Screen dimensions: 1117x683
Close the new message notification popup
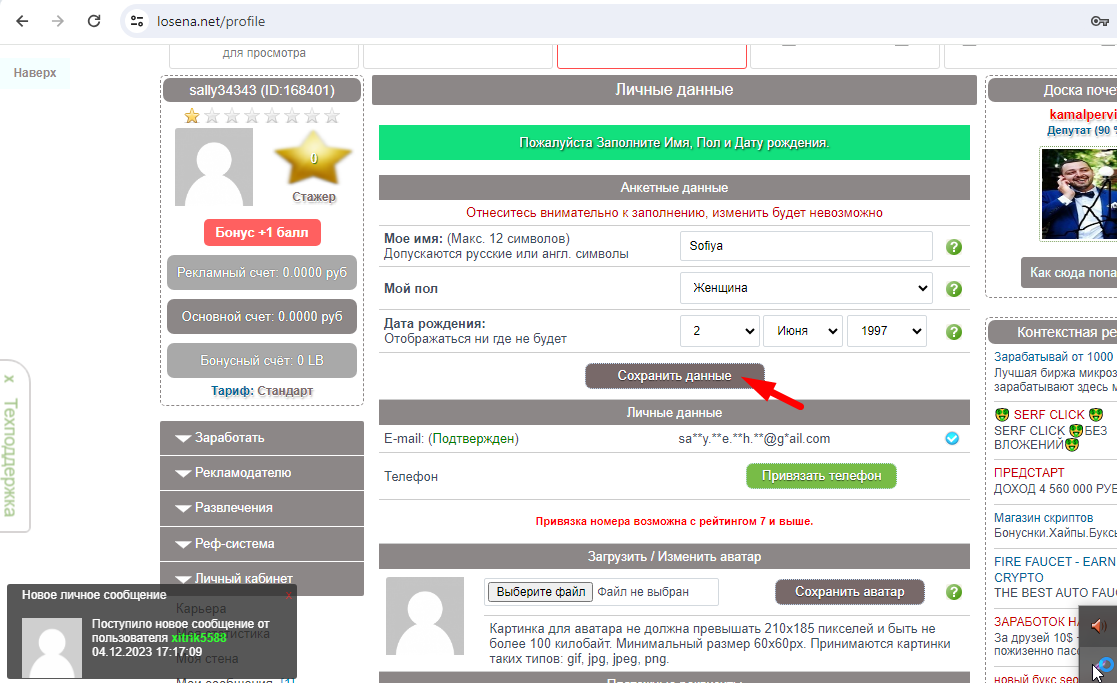click(x=289, y=595)
